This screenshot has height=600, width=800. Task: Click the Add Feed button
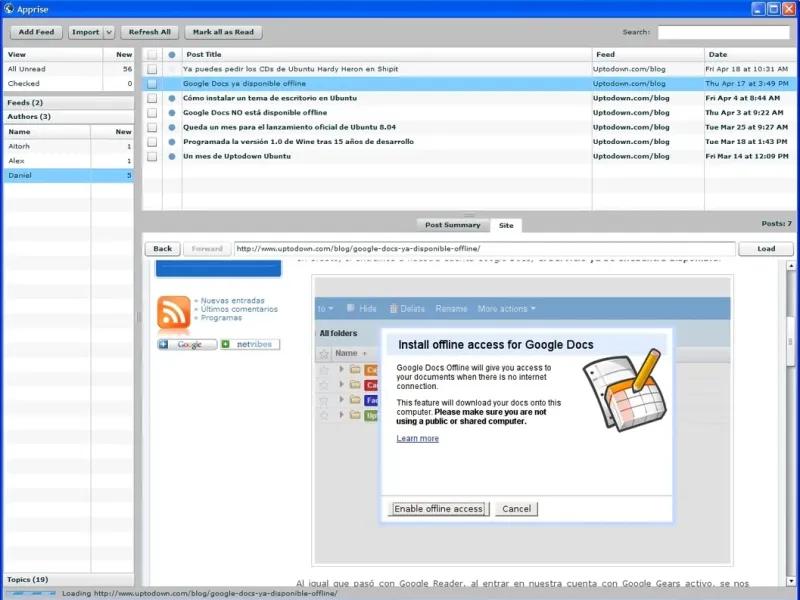tap(36, 32)
